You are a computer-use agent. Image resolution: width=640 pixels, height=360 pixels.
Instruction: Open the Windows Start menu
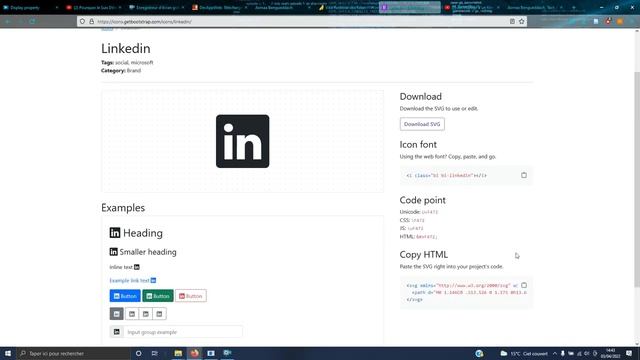[x=8, y=353]
